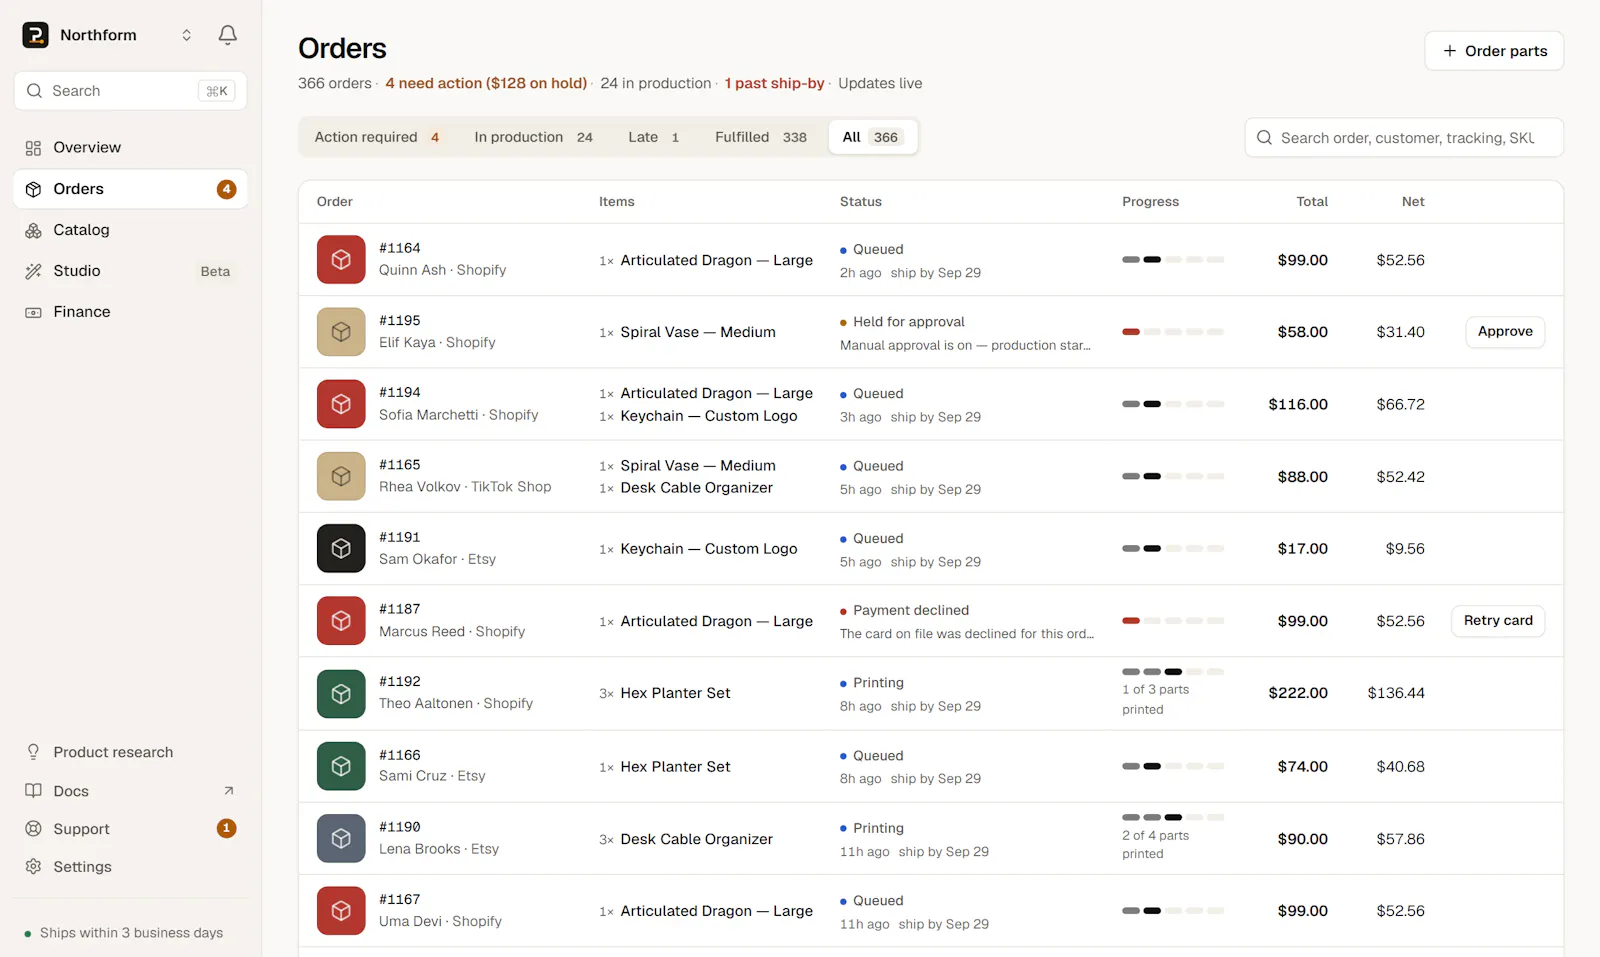
Task: Focus the sidebar Search field
Action: [130, 91]
